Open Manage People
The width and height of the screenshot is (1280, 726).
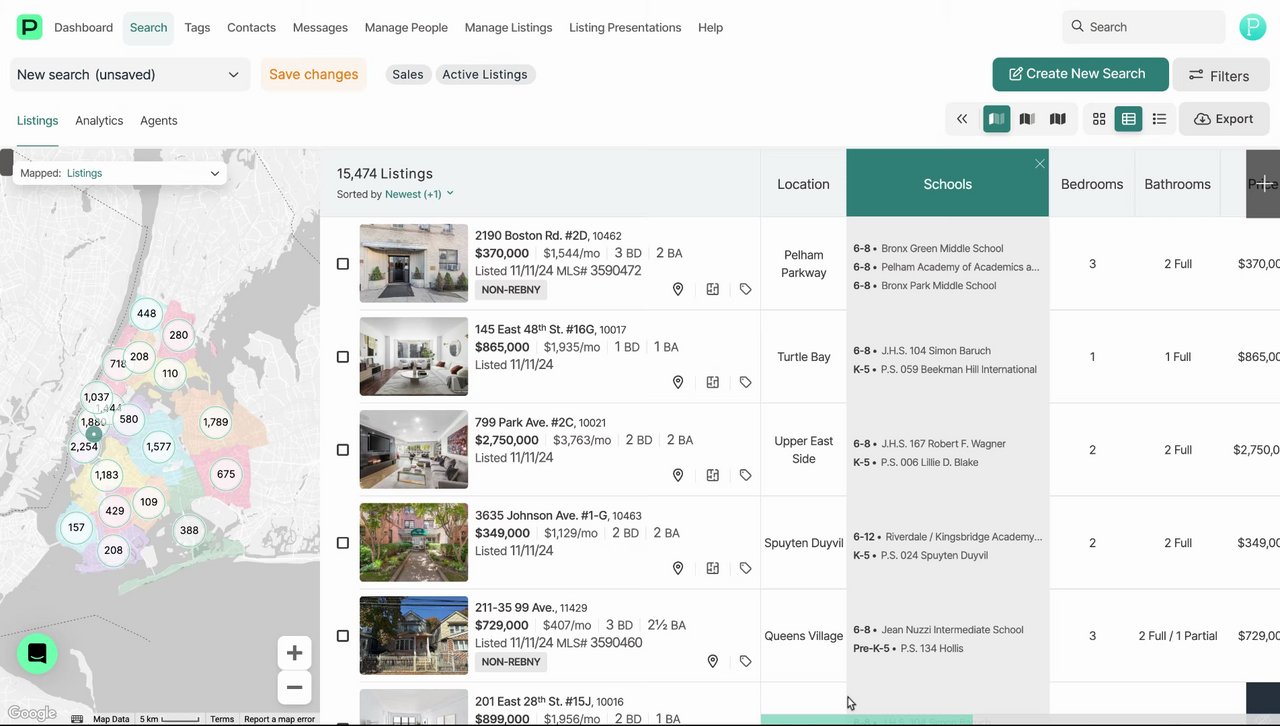pyautogui.click(x=406, y=27)
